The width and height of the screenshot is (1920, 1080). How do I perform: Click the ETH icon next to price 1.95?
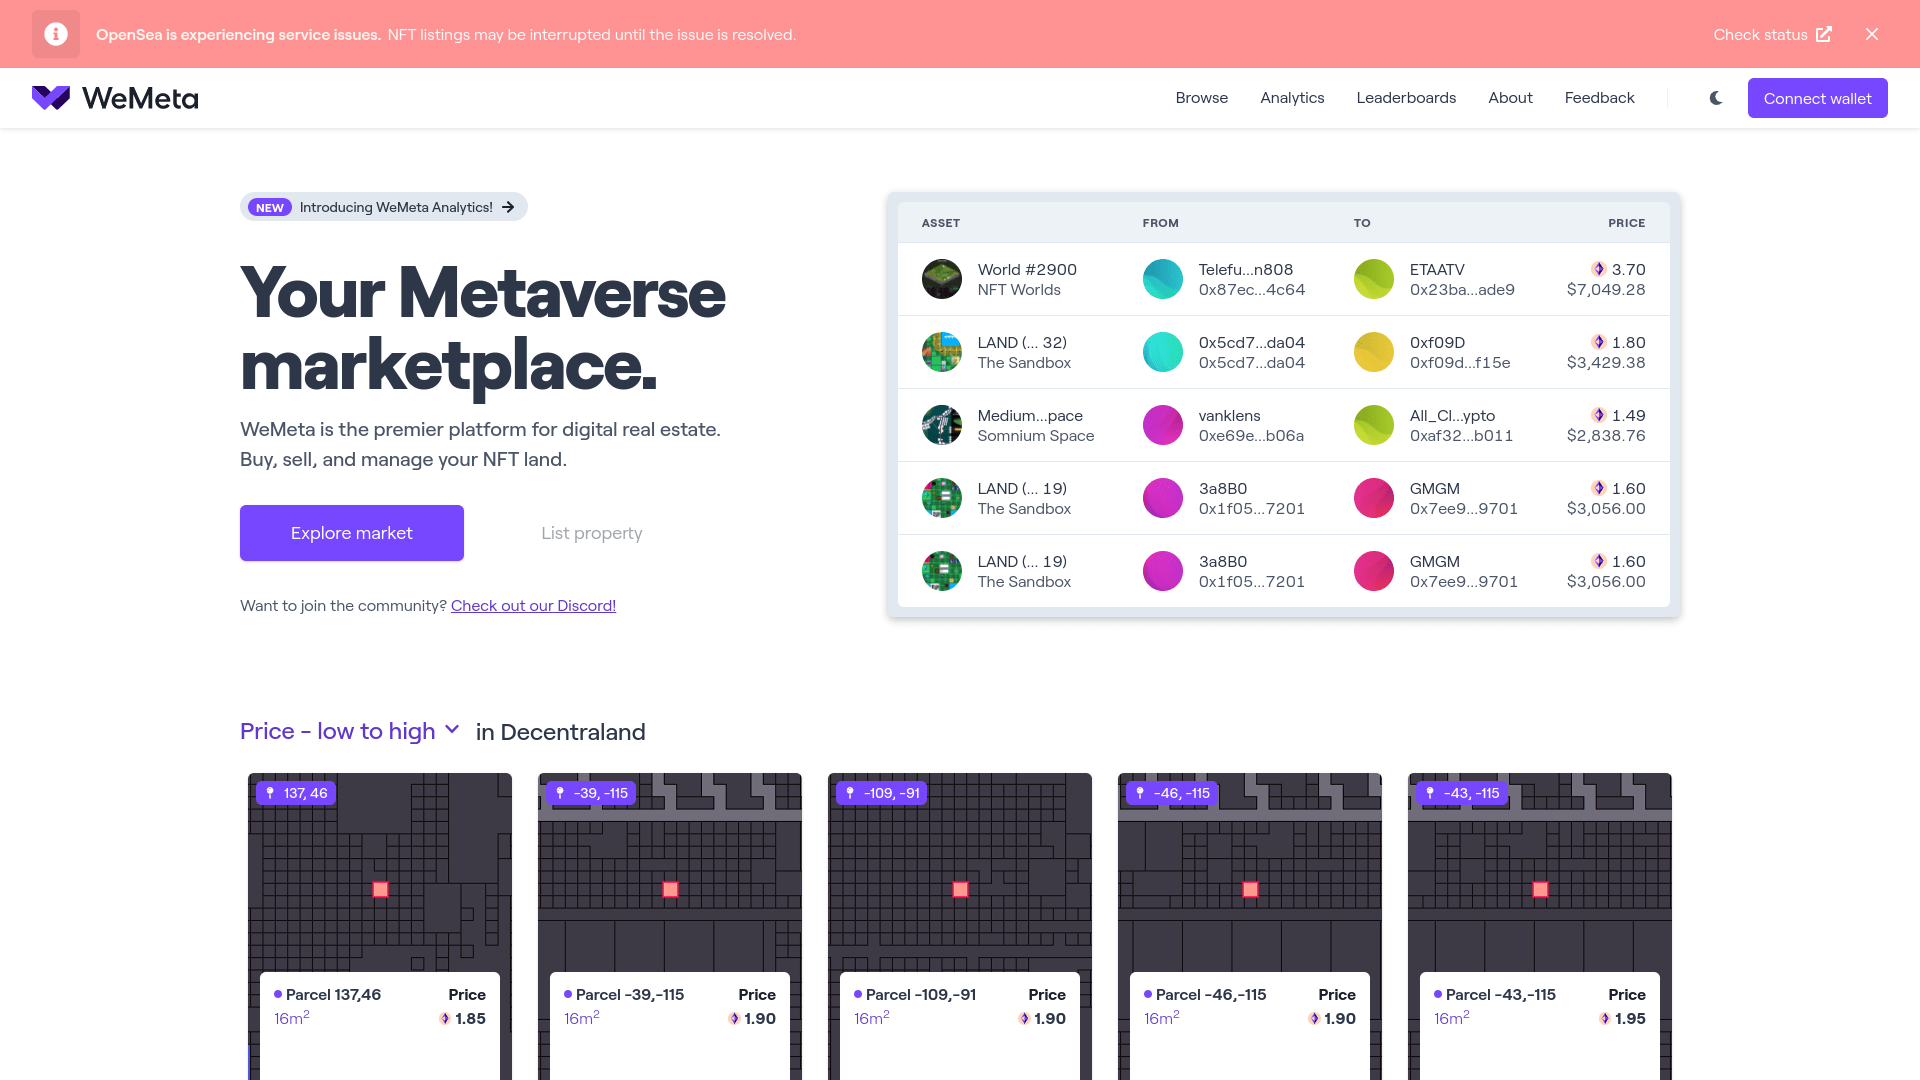(x=1605, y=1018)
